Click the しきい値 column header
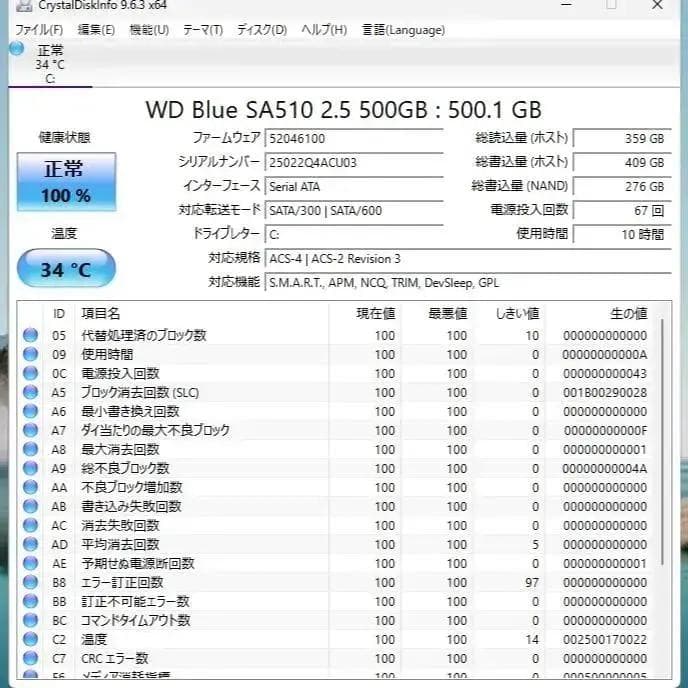688x688 pixels. tap(517, 314)
